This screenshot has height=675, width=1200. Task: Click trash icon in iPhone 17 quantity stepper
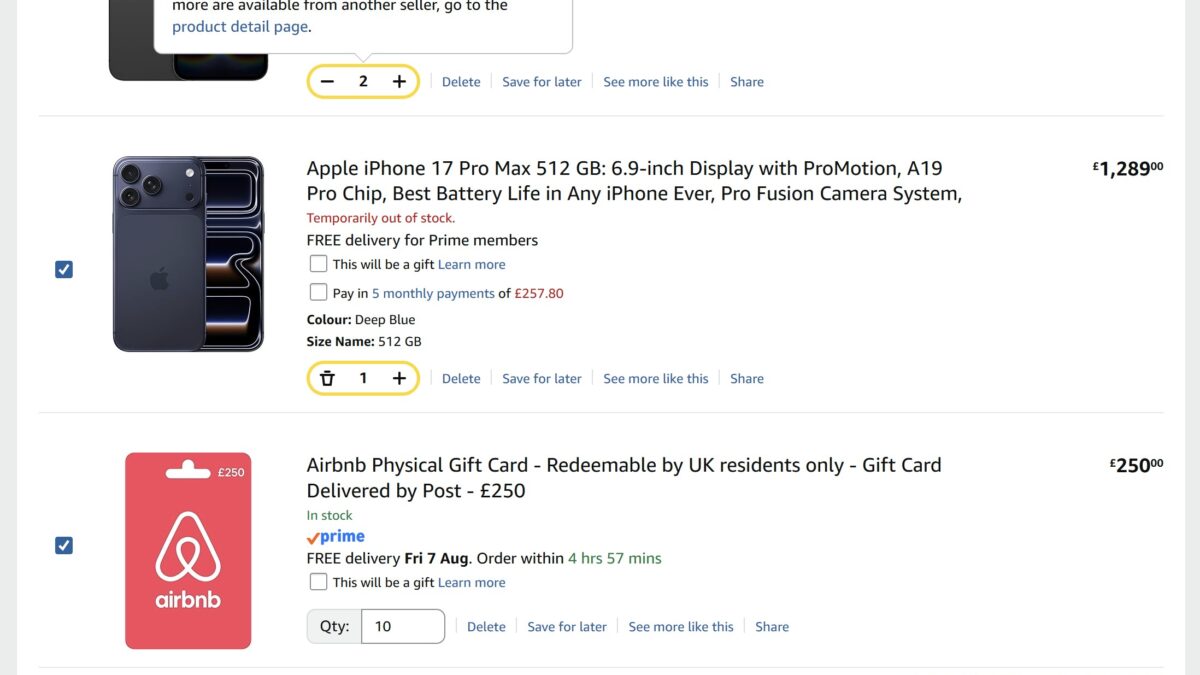[x=327, y=378]
